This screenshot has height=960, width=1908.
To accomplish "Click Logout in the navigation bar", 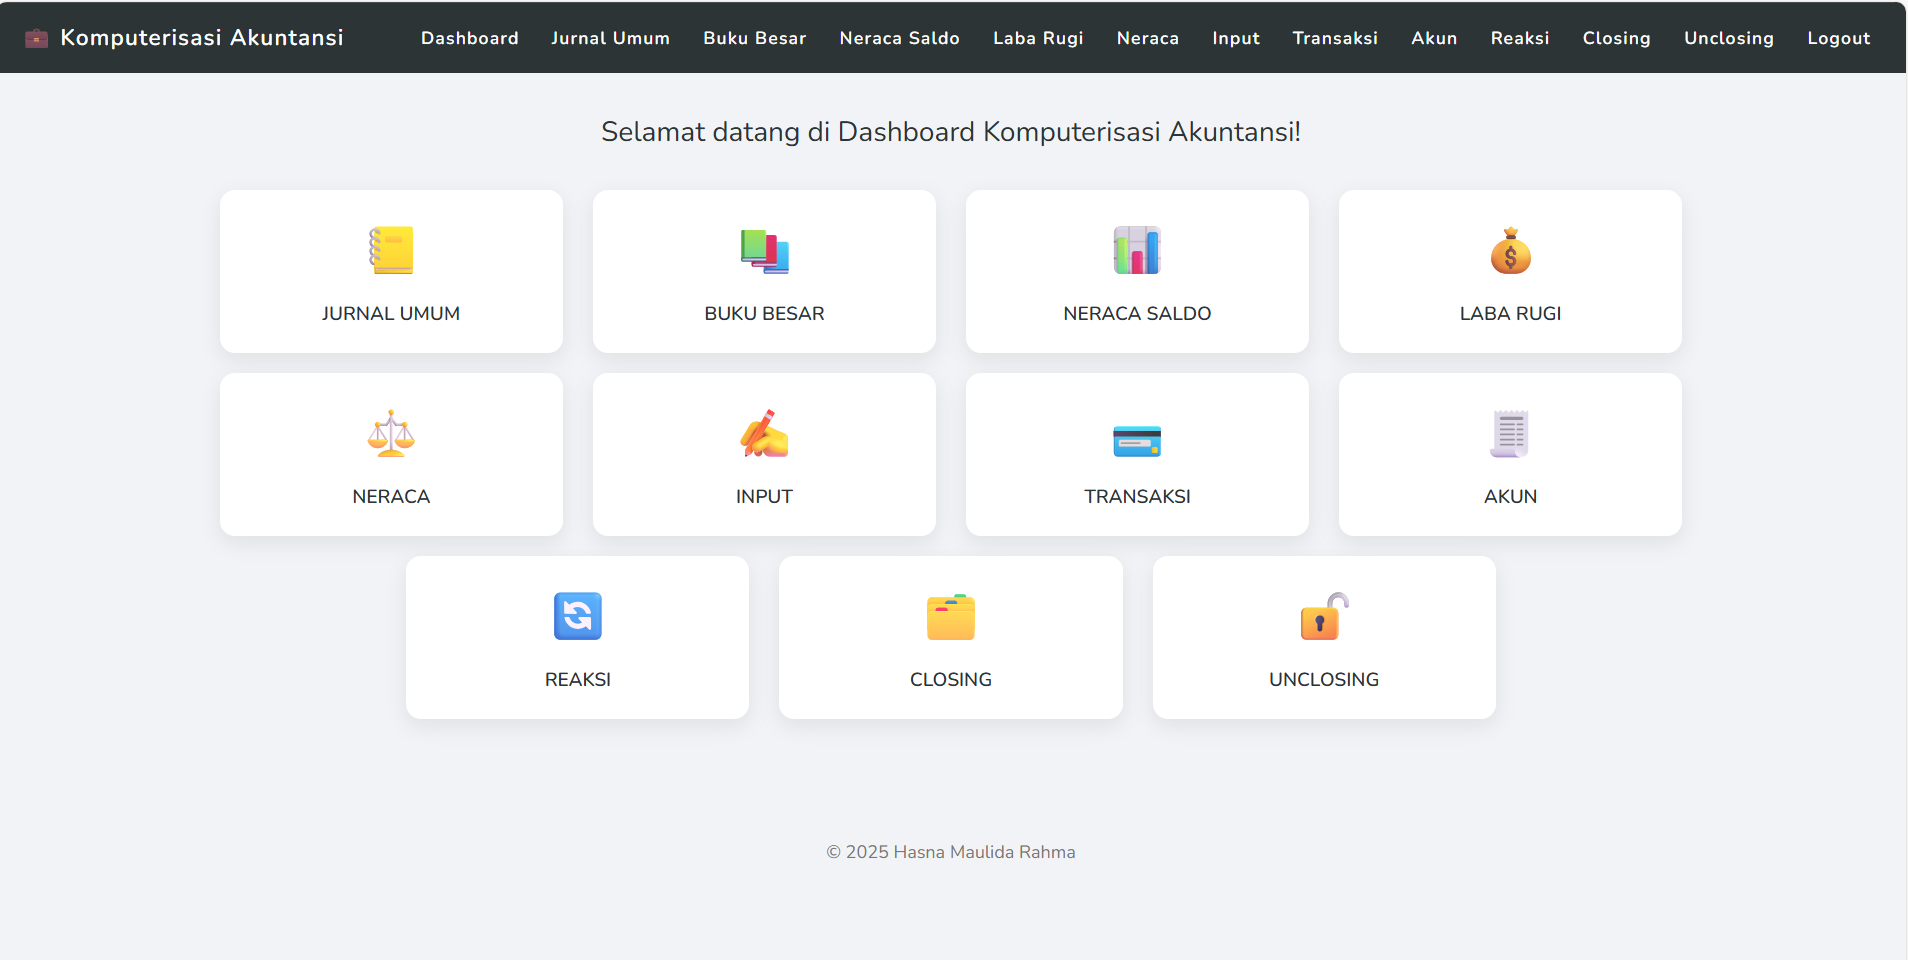I will tap(1838, 38).
